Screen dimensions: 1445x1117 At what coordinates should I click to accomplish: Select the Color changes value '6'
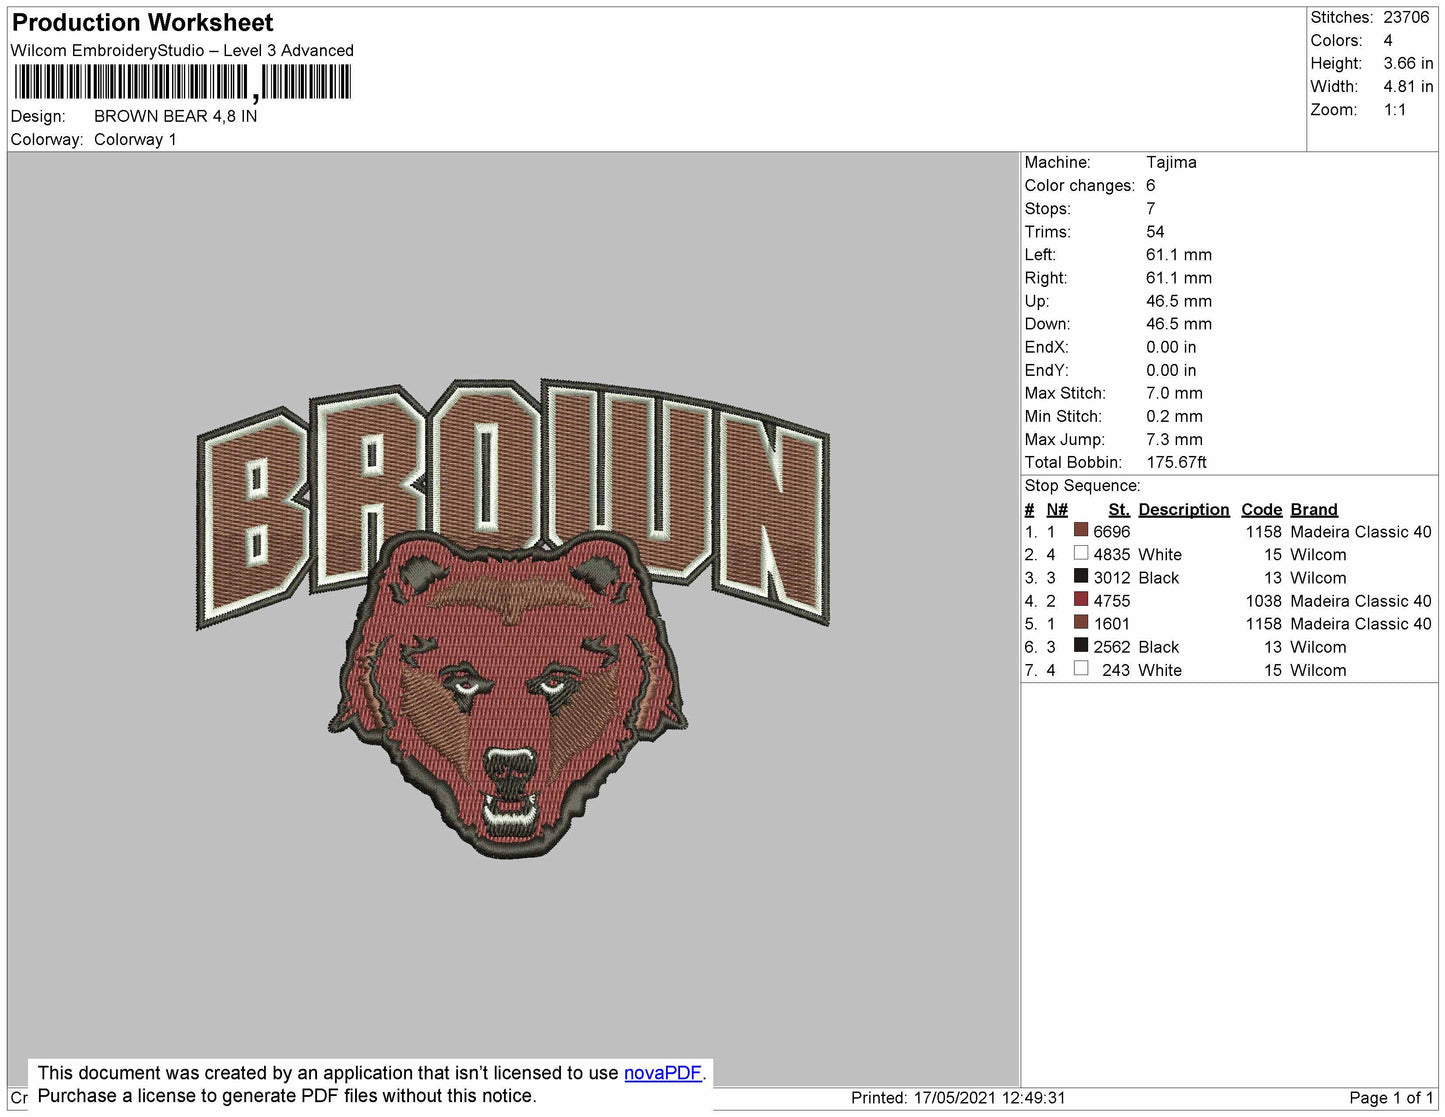pos(1151,185)
